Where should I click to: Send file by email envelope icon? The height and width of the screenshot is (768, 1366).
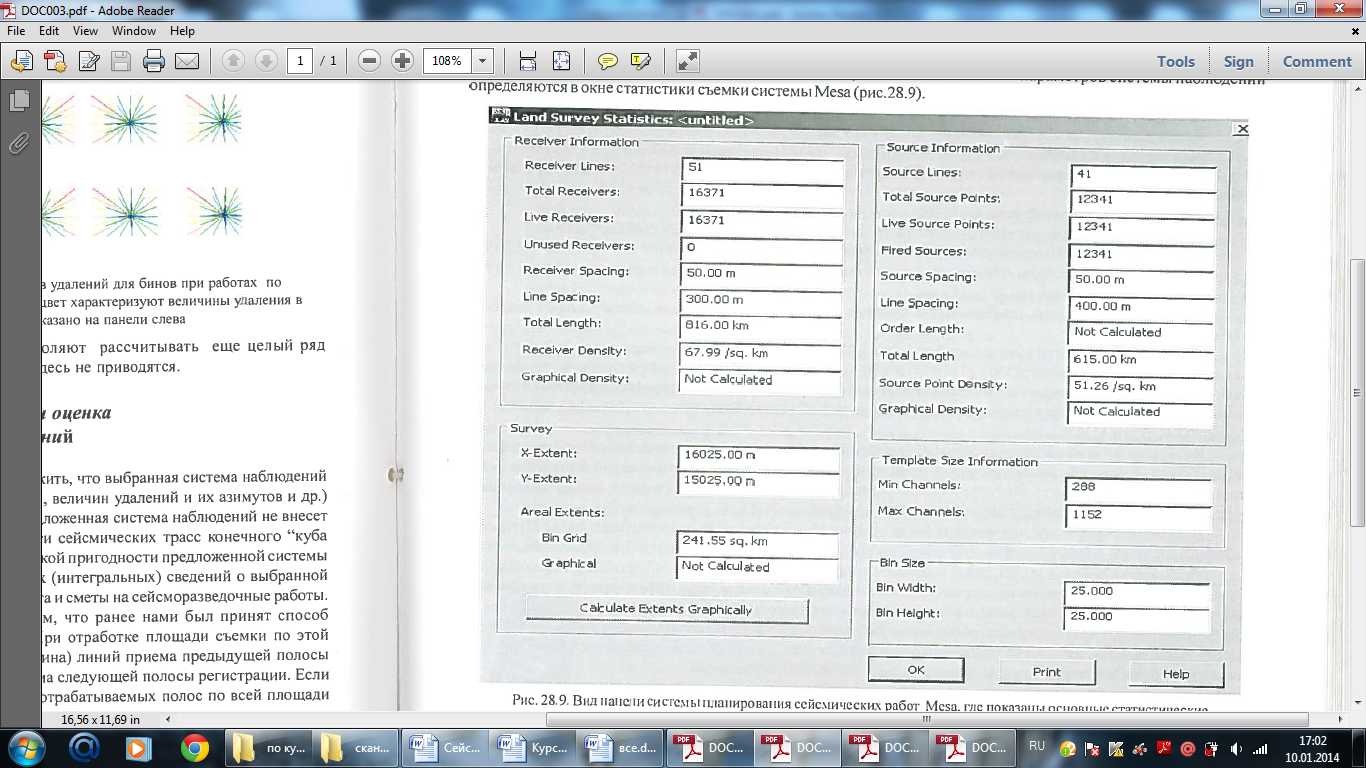pyautogui.click(x=187, y=61)
